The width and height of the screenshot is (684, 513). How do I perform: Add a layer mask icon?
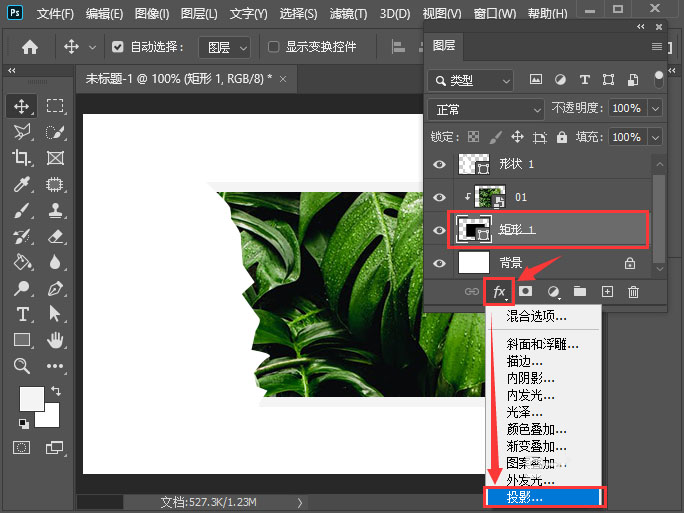pyautogui.click(x=525, y=292)
